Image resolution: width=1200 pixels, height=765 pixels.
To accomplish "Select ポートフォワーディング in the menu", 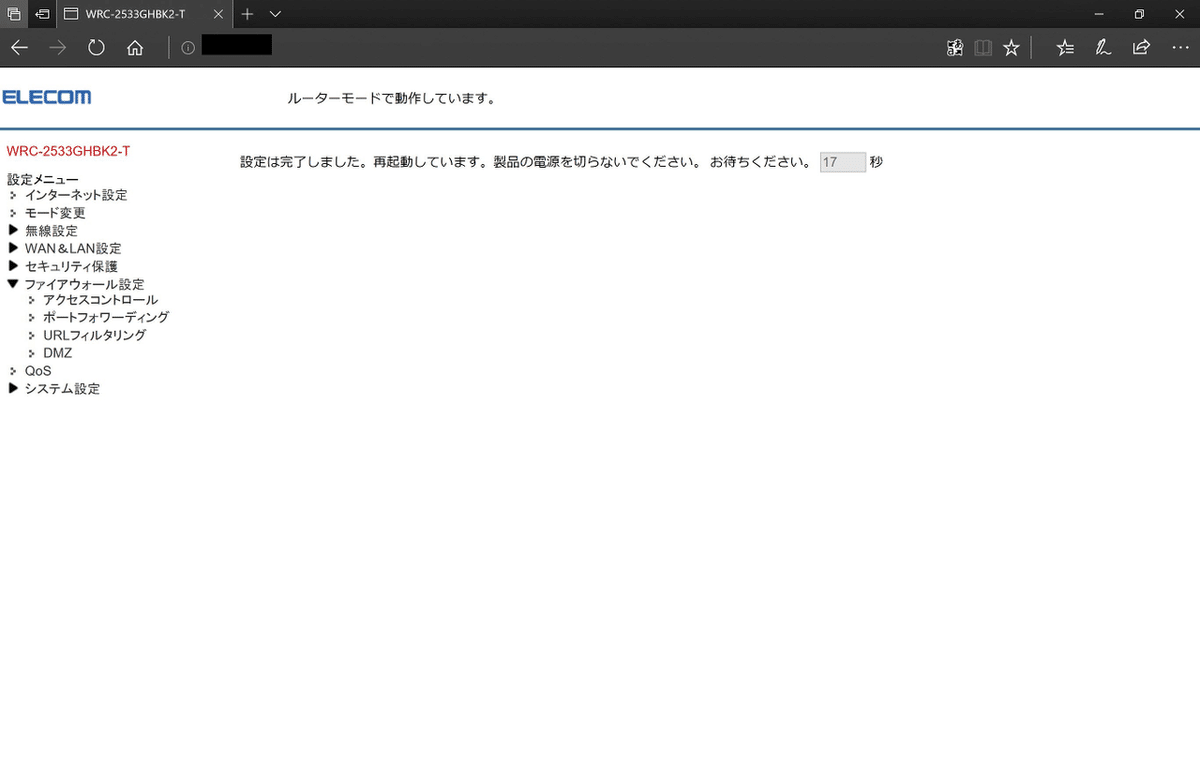I will pyautogui.click(x=105, y=317).
